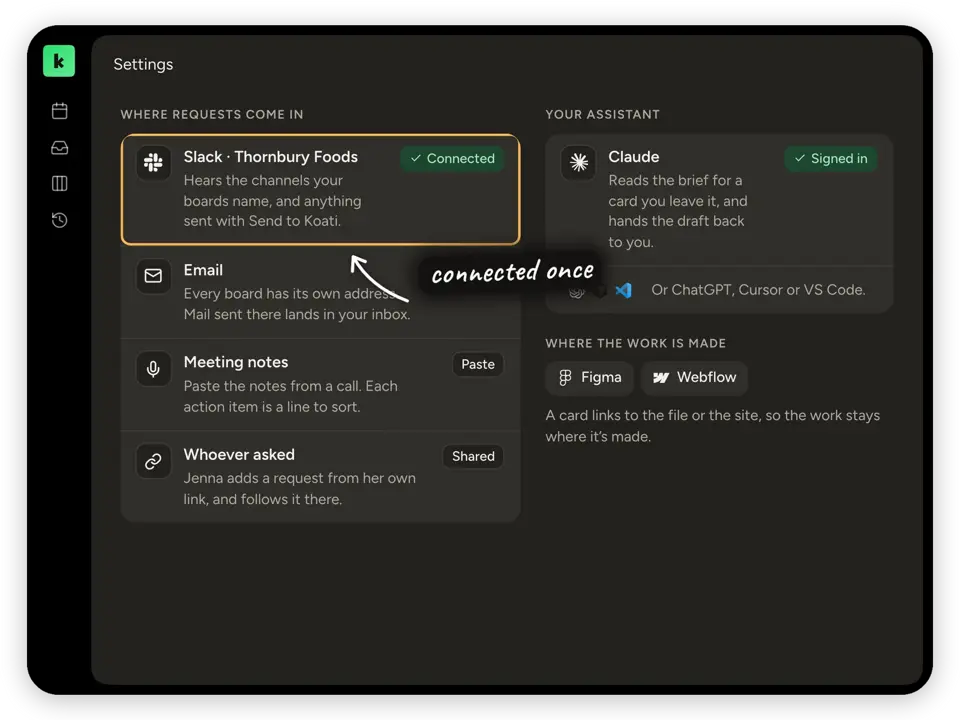Open the inbox tray icon in sidebar
This screenshot has height=720, width=960.
coord(59,148)
